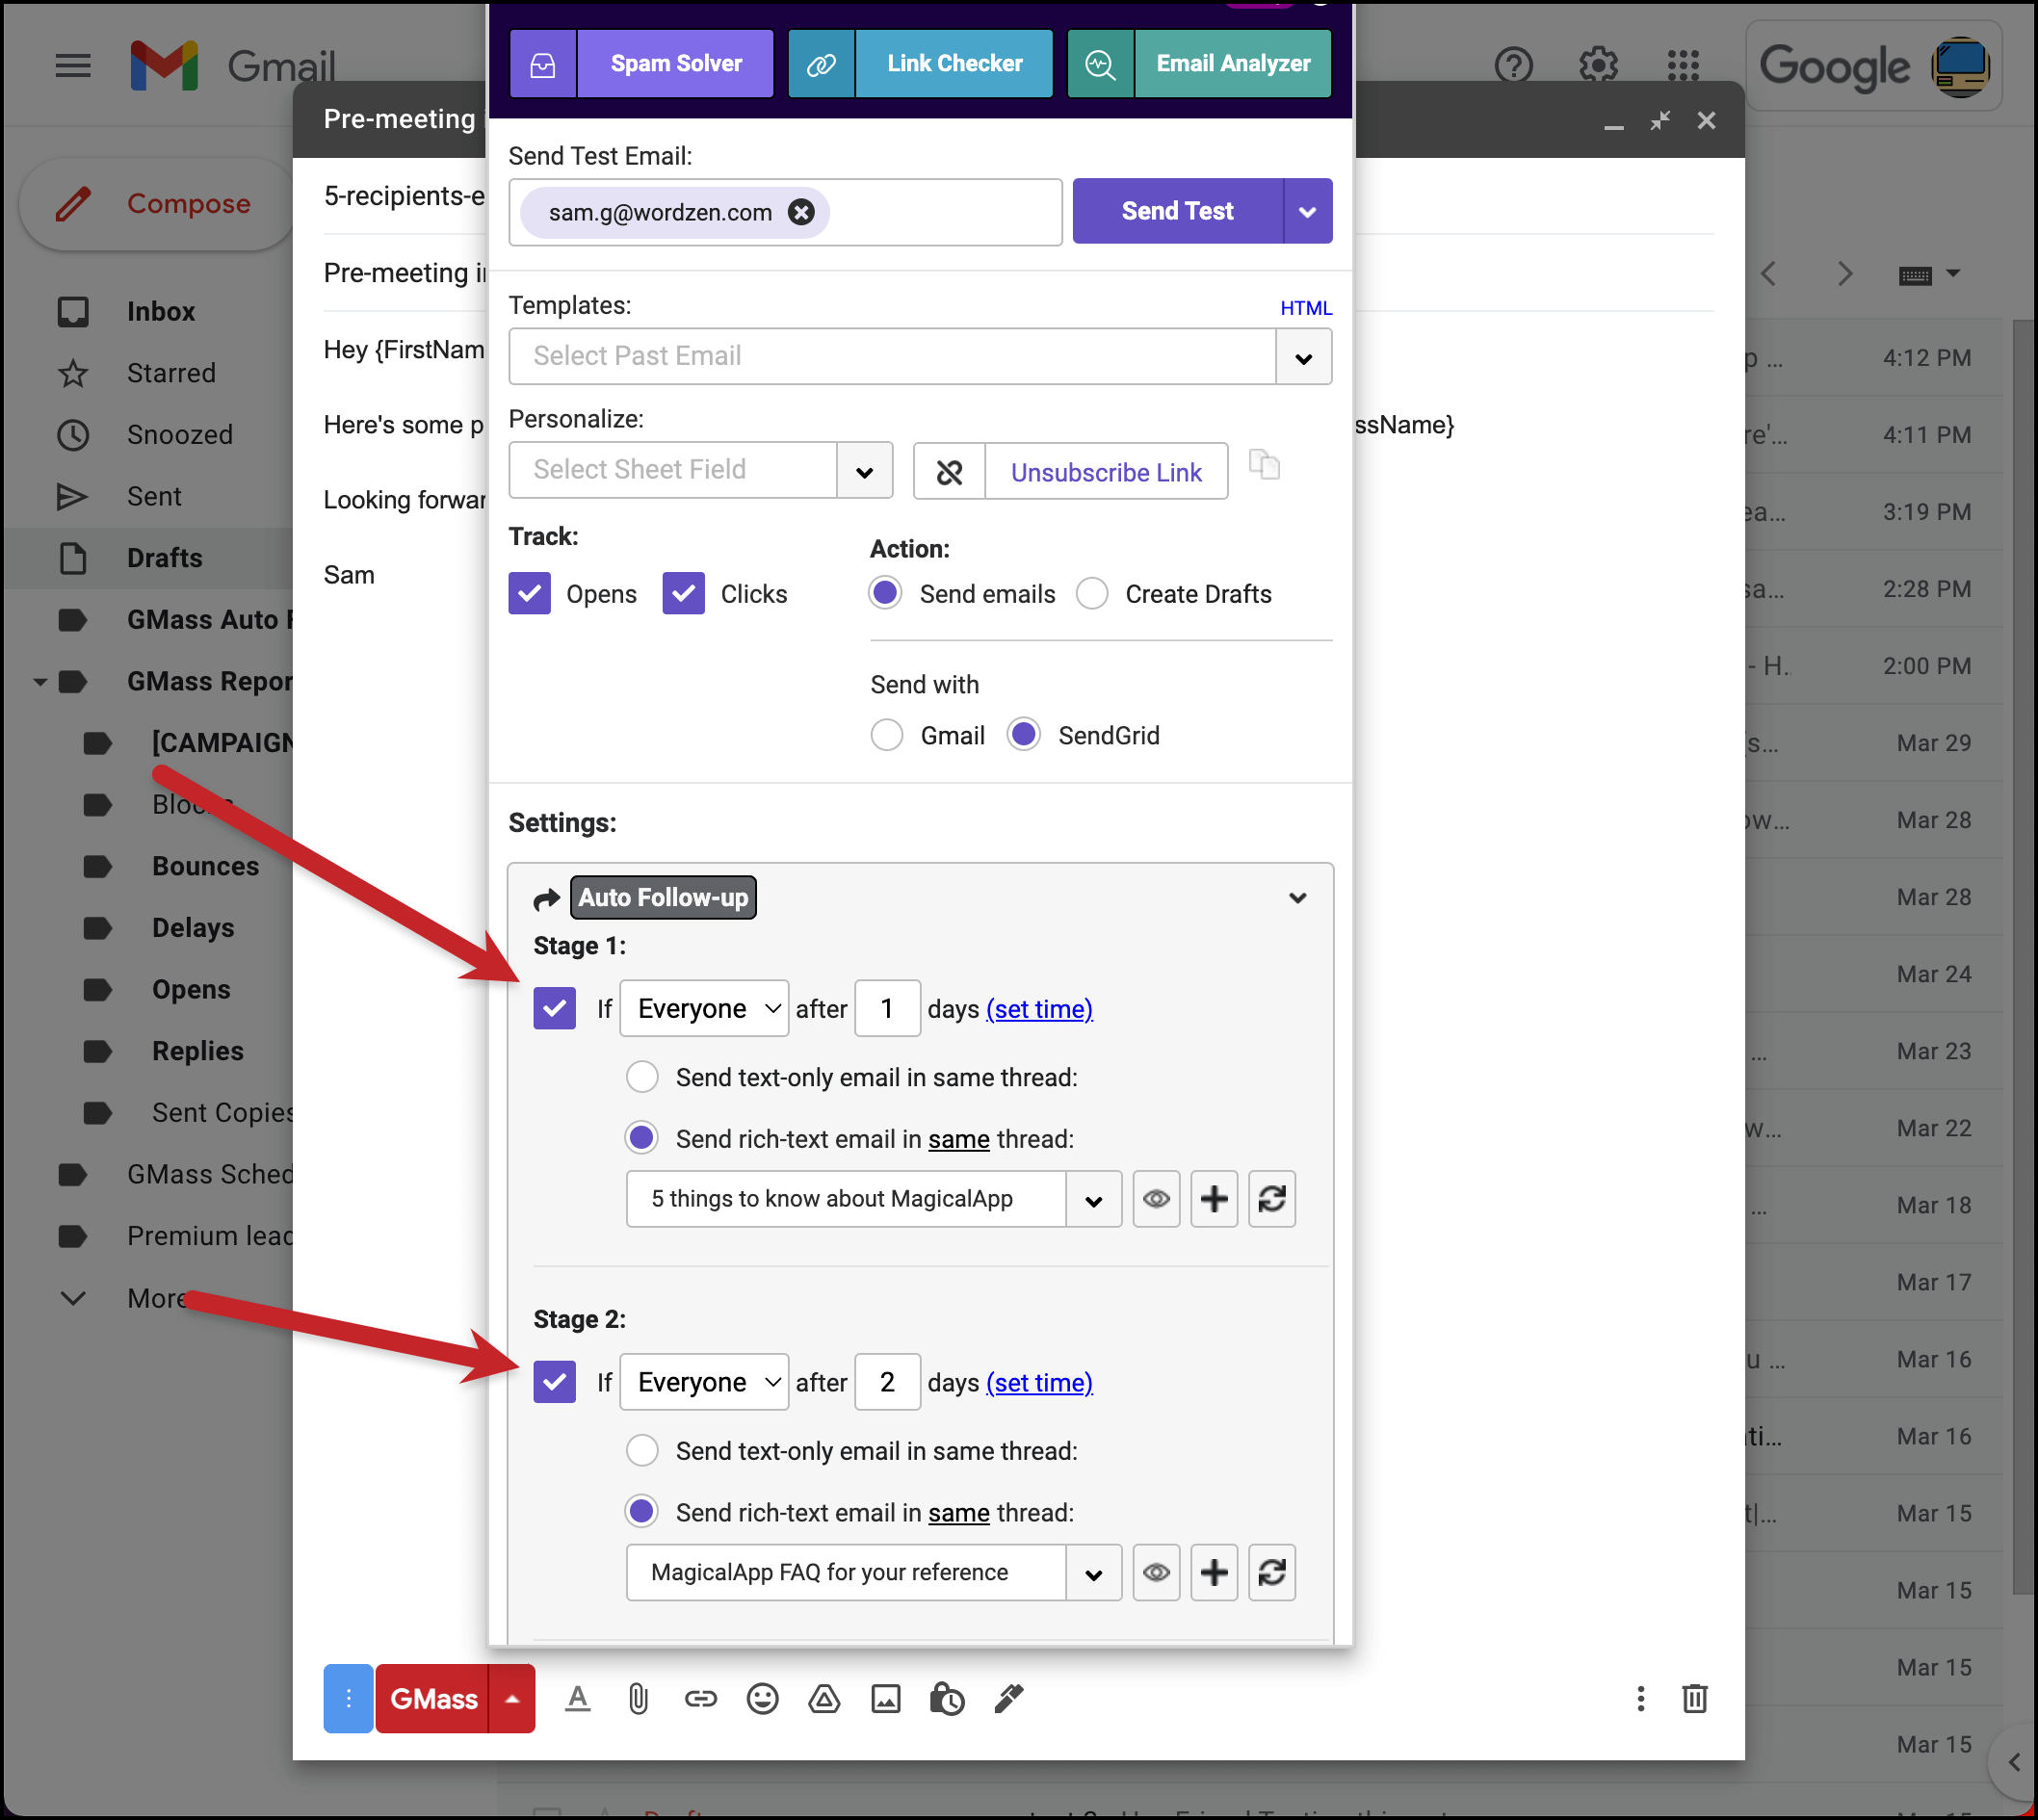Insert emoji with the smiley icon
This screenshot has width=2038, height=1820.
point(762,1700)
